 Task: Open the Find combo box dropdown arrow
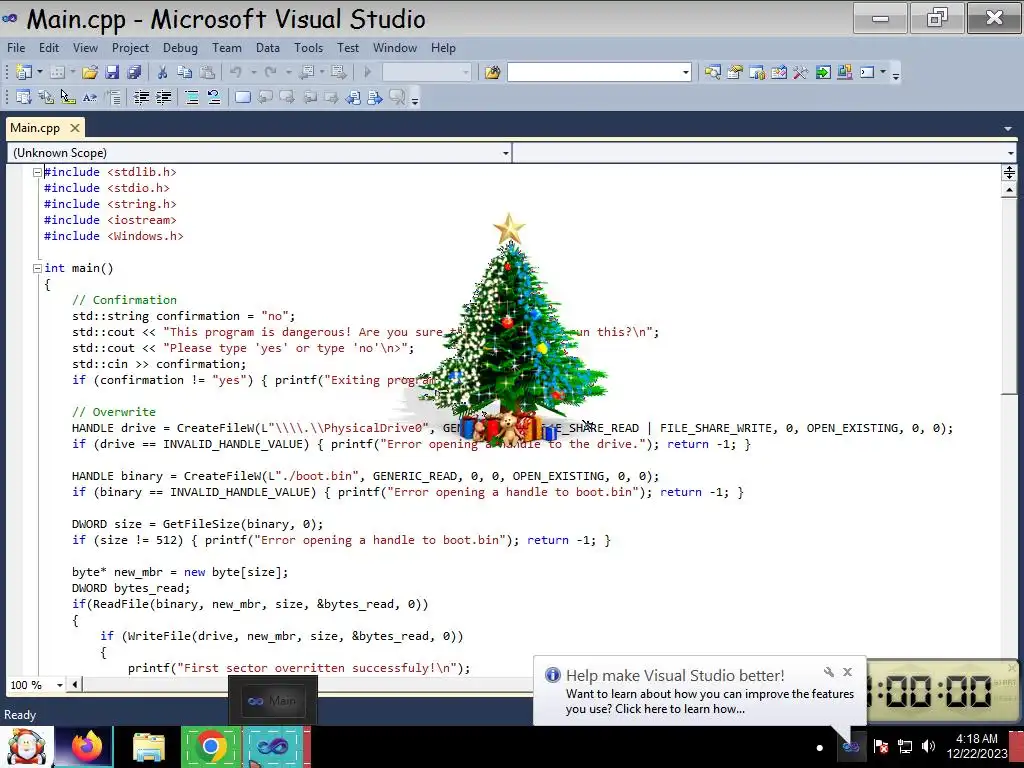tap(686, 72)
